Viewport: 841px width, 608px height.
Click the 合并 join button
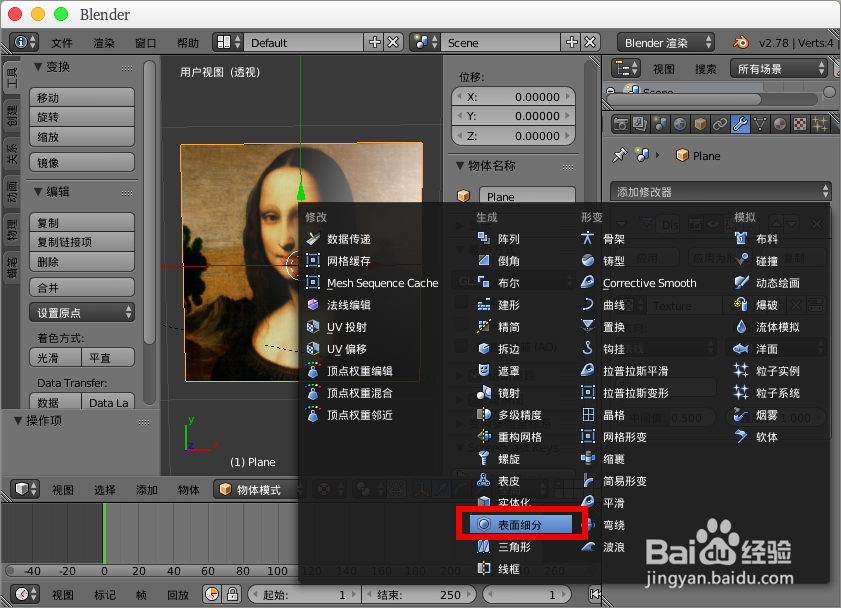coord(82,287)
